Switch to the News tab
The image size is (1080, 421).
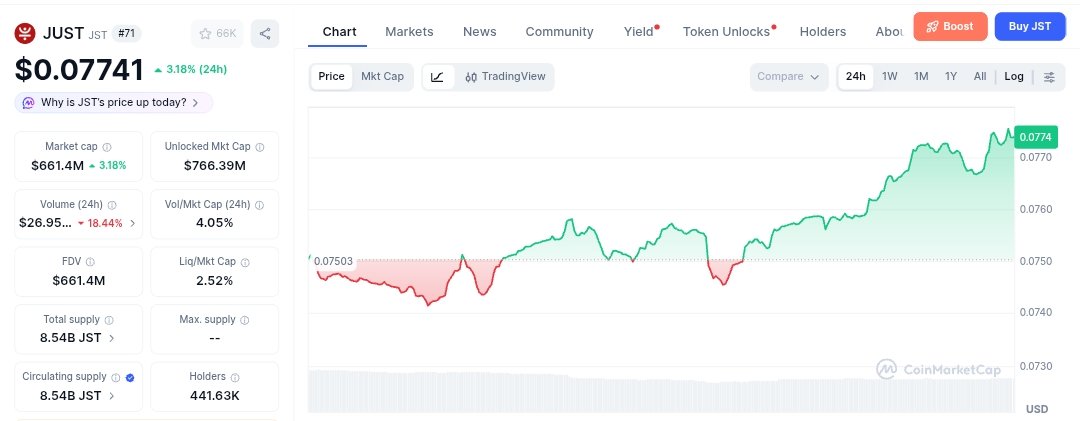[479, 32]
